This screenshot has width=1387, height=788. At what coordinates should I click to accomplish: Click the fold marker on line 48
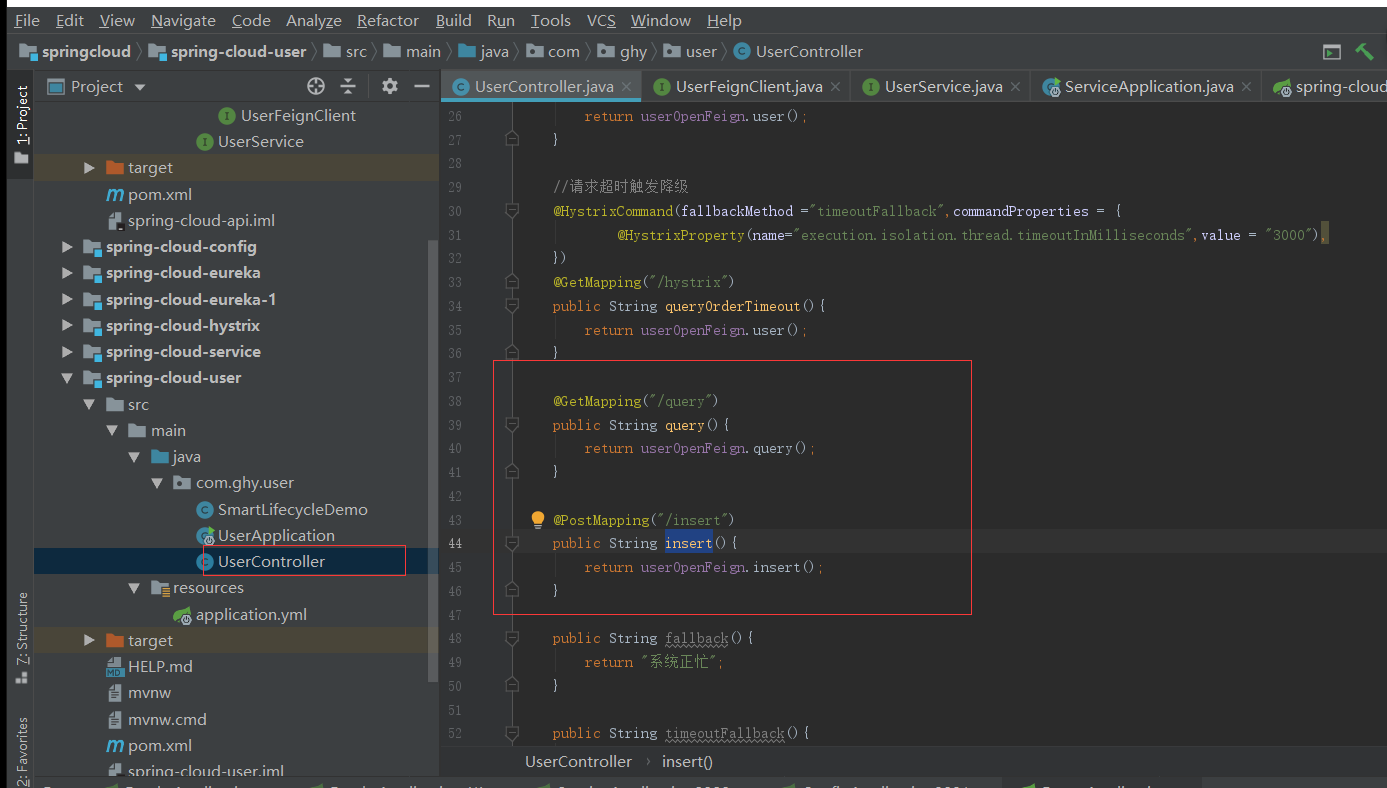point(512,638)
